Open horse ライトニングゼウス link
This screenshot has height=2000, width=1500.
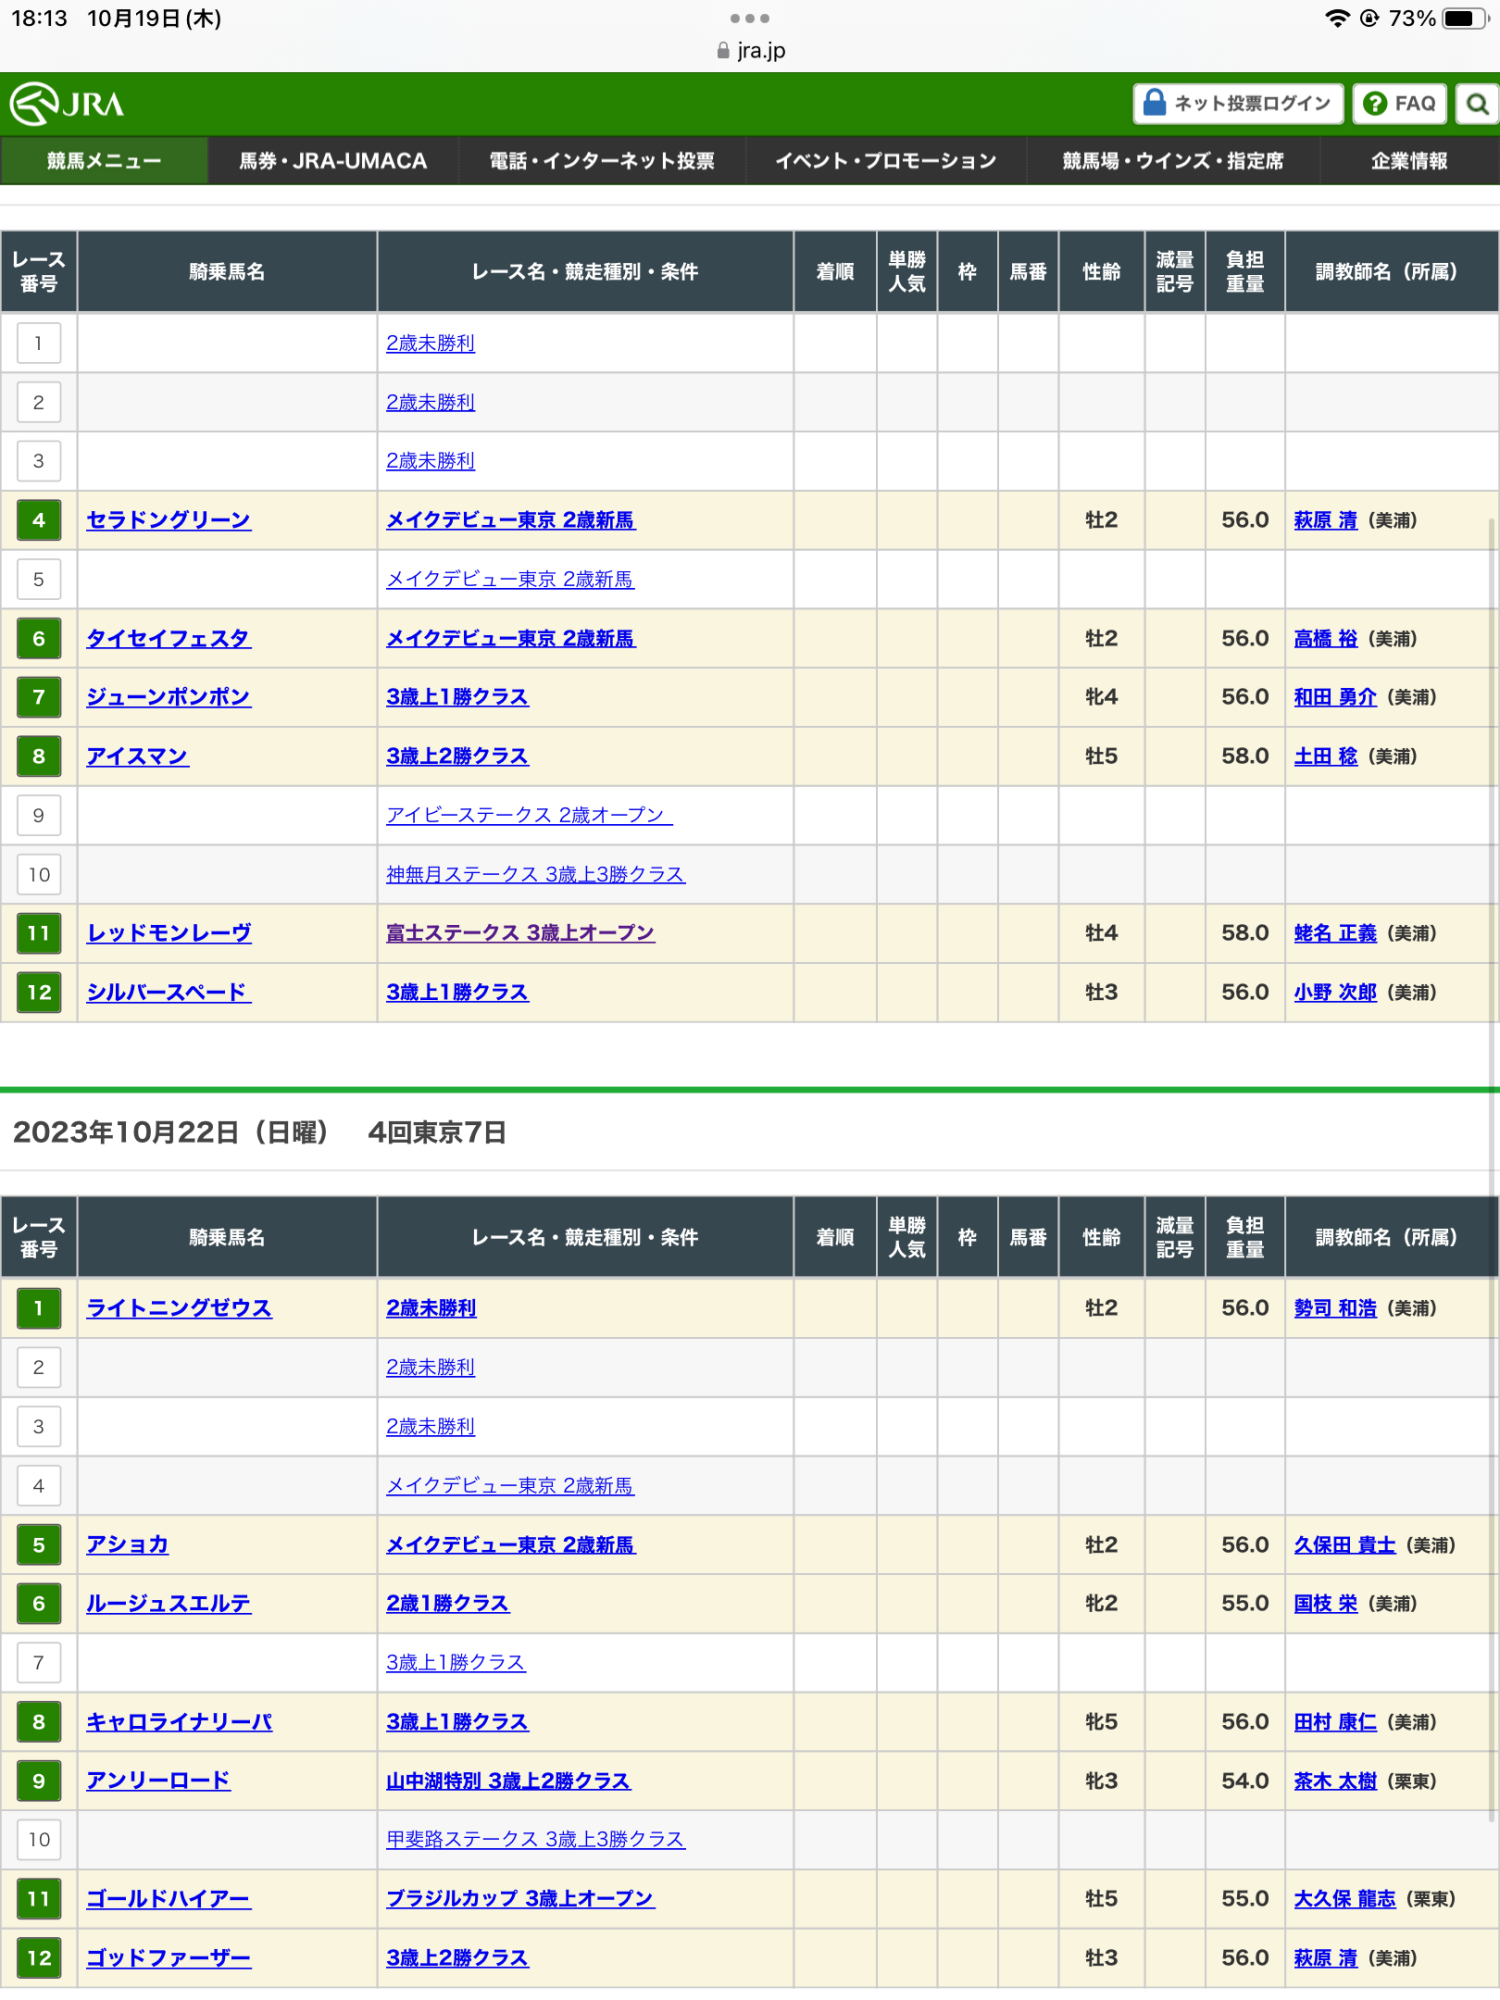(x=179, y=1308)
